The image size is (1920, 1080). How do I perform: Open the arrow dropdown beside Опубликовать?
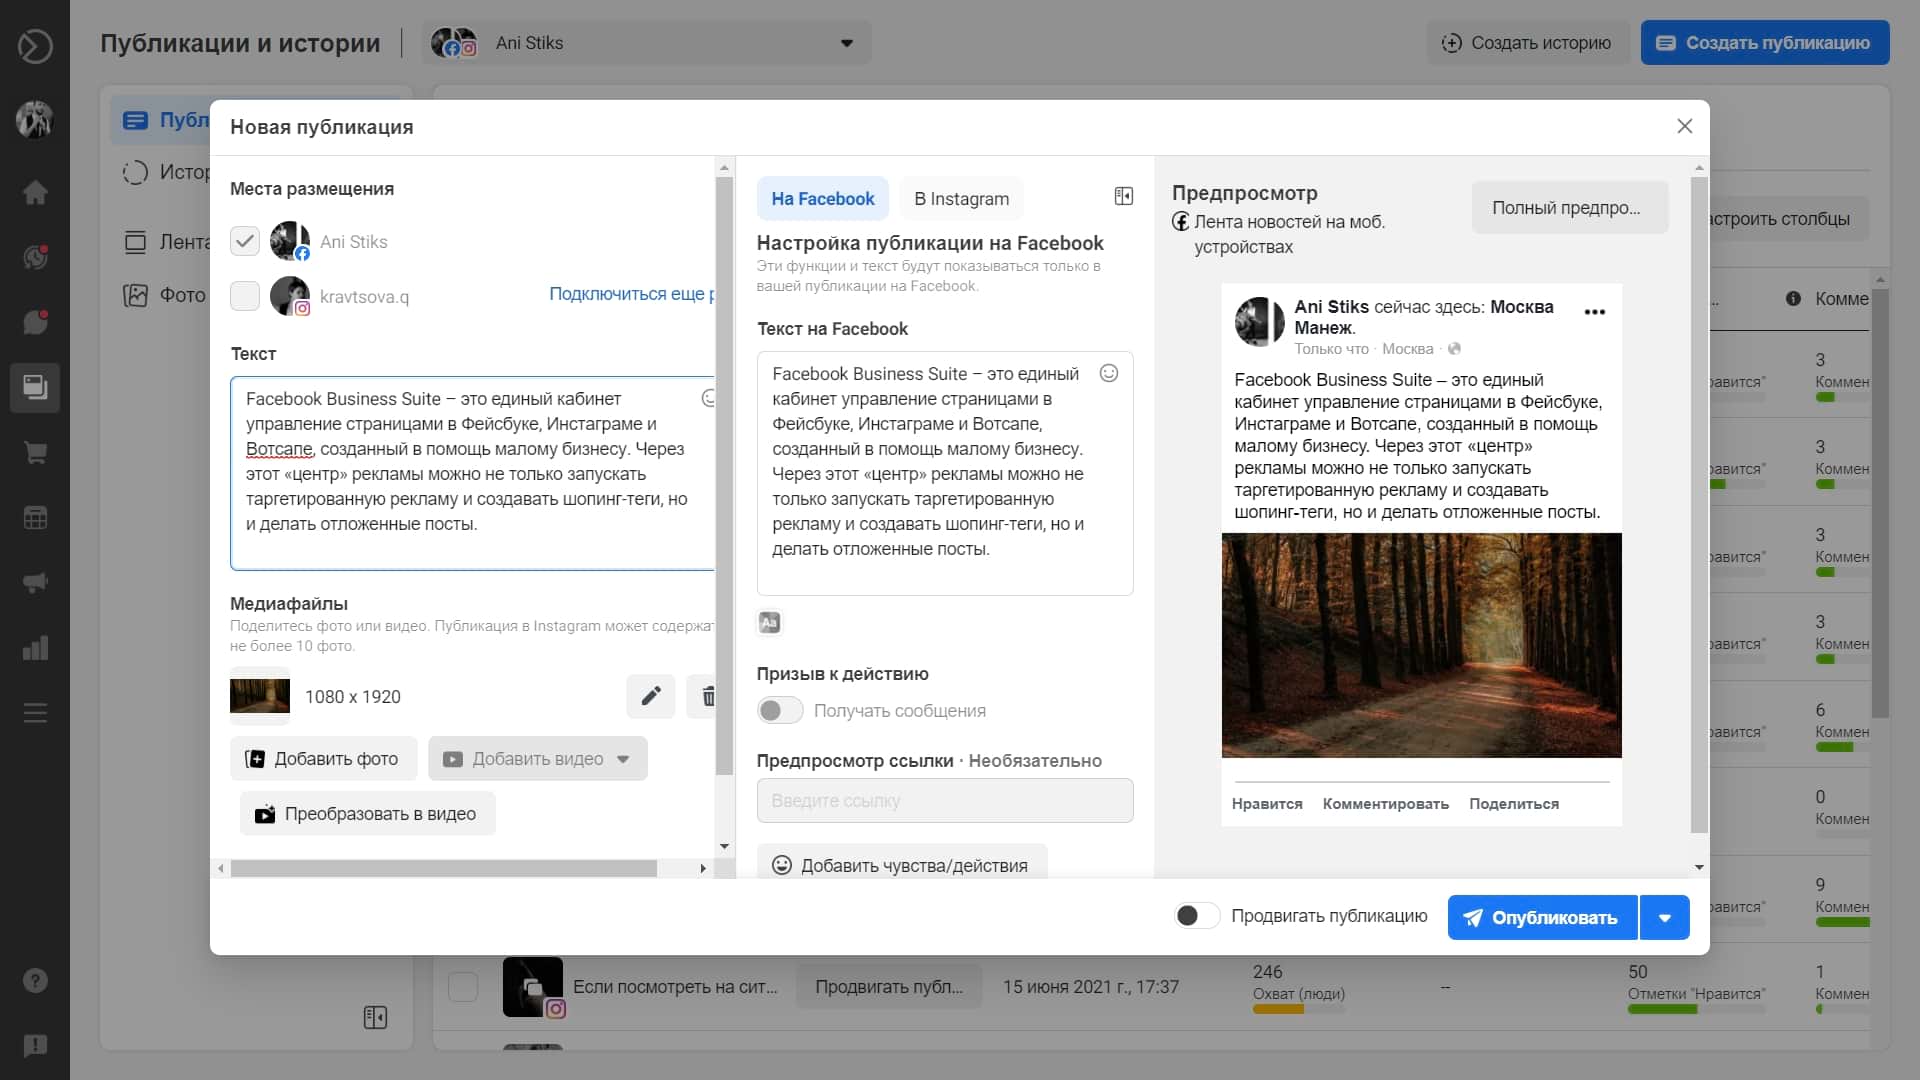pos(1665,918)
